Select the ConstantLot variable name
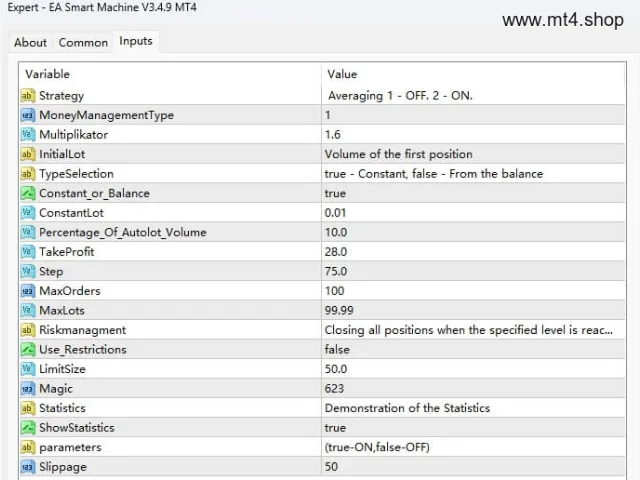Image resolution: width=640 pixels, height=480 pixels. [71, 213]
